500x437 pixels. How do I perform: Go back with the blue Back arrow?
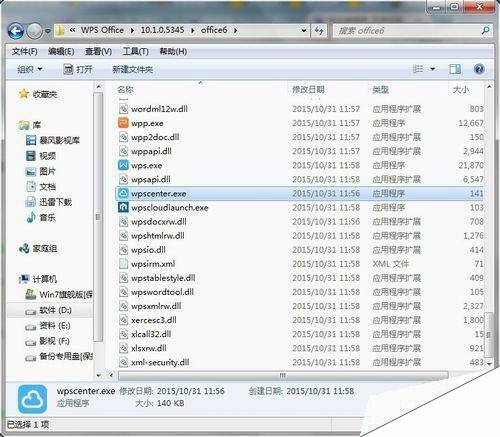coord(15,31)
